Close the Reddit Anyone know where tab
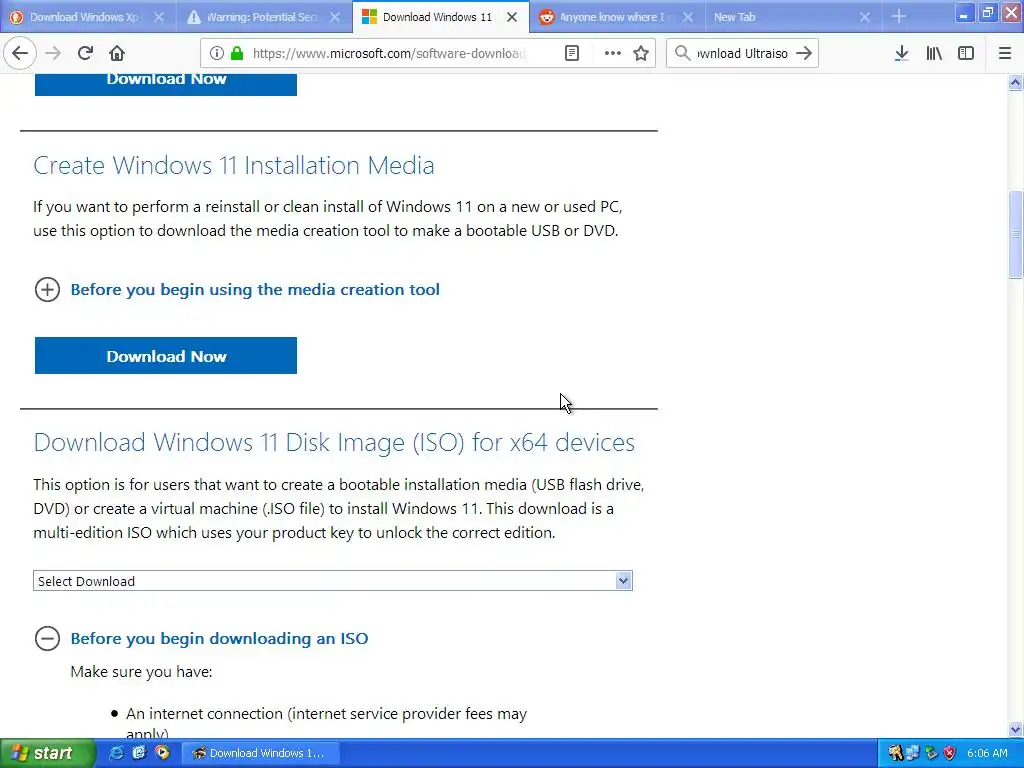The width and height of the screenshot is (1024, 768). [688, 17]
